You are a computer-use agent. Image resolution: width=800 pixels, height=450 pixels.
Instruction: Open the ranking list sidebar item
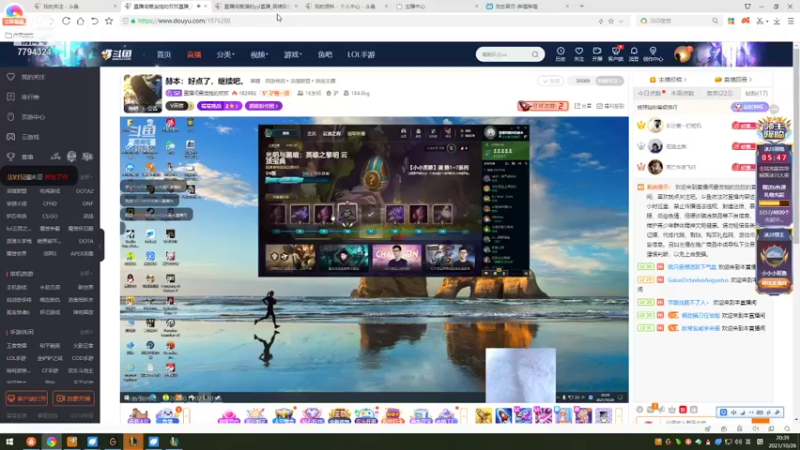coord(24,97)
